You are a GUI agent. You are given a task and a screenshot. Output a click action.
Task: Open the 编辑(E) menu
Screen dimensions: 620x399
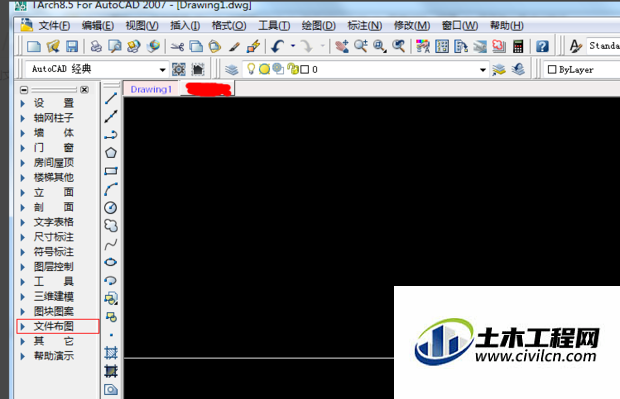pyautogui.click(x=98, y=26)
